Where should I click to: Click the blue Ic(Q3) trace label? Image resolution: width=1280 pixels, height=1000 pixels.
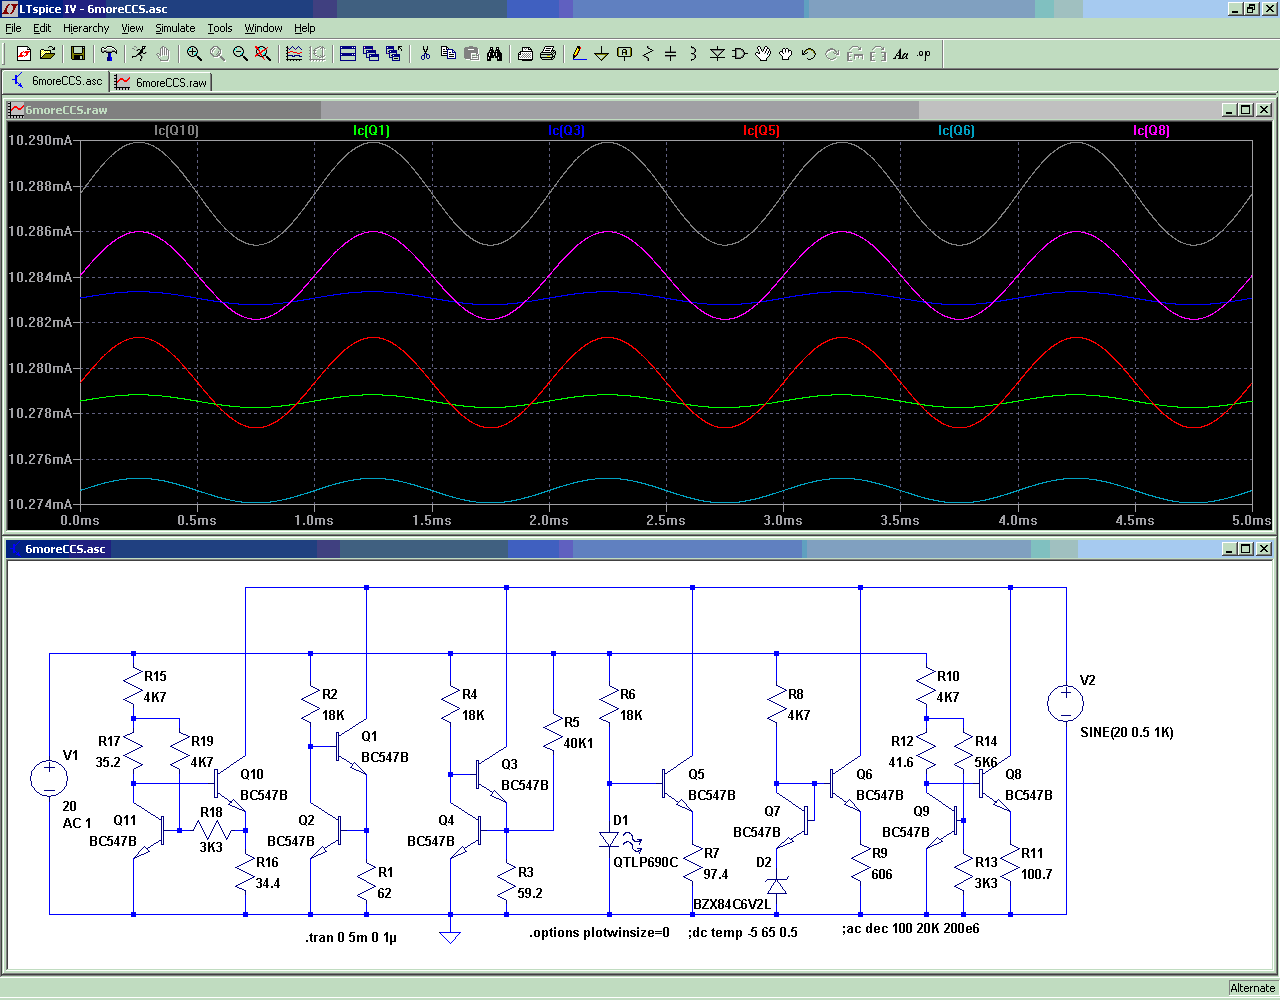coord(566,130)
